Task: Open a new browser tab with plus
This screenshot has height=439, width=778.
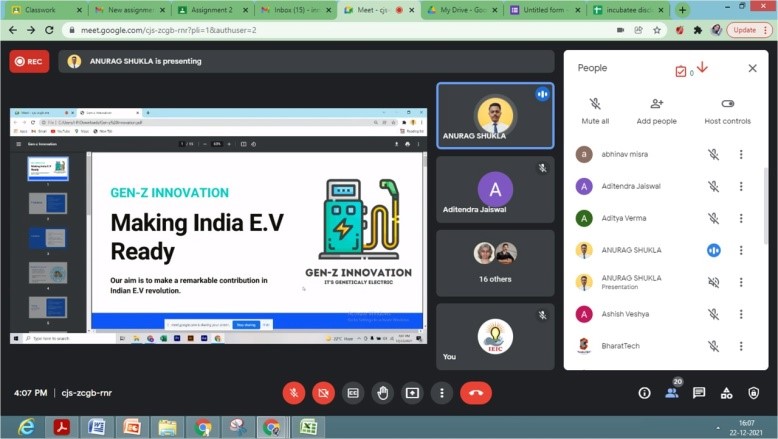Action: [x=682, y=9]
